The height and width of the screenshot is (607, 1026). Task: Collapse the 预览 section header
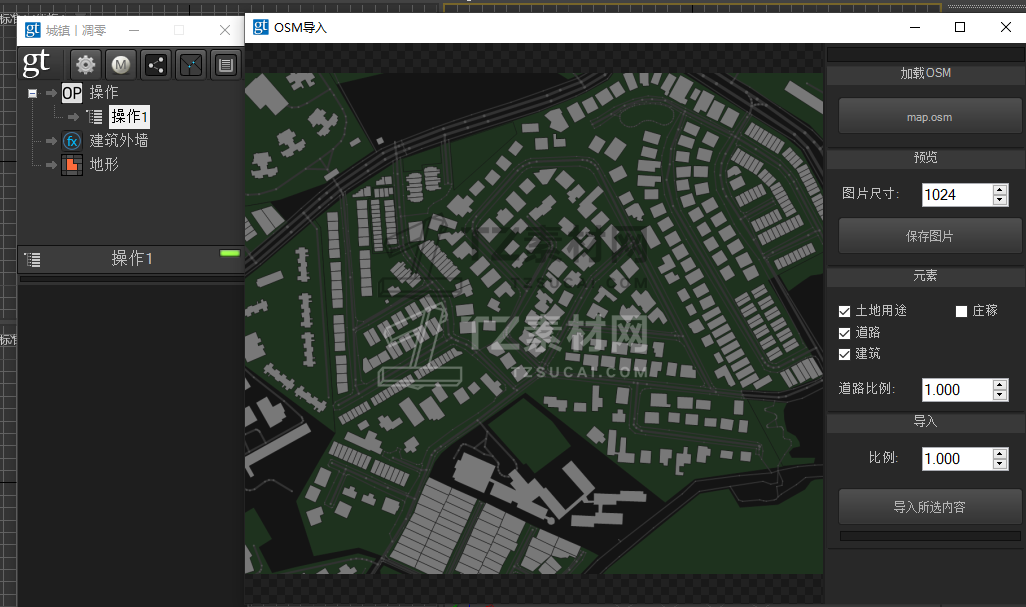pyautogui.click(x=925, y=158)
